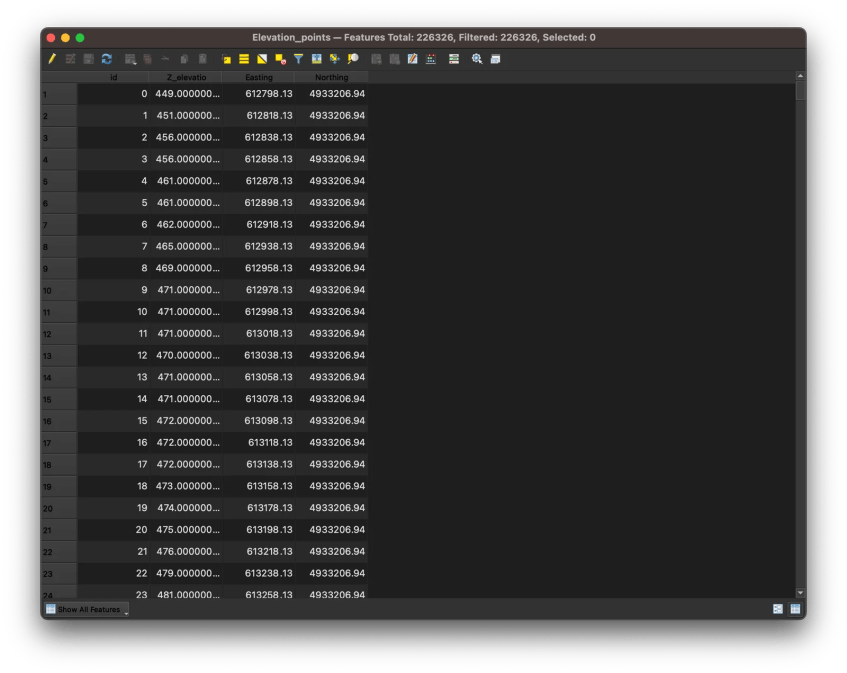Click Z_elevatio cell 475.000000...
The image size is (847, 673).
(186, 530)
